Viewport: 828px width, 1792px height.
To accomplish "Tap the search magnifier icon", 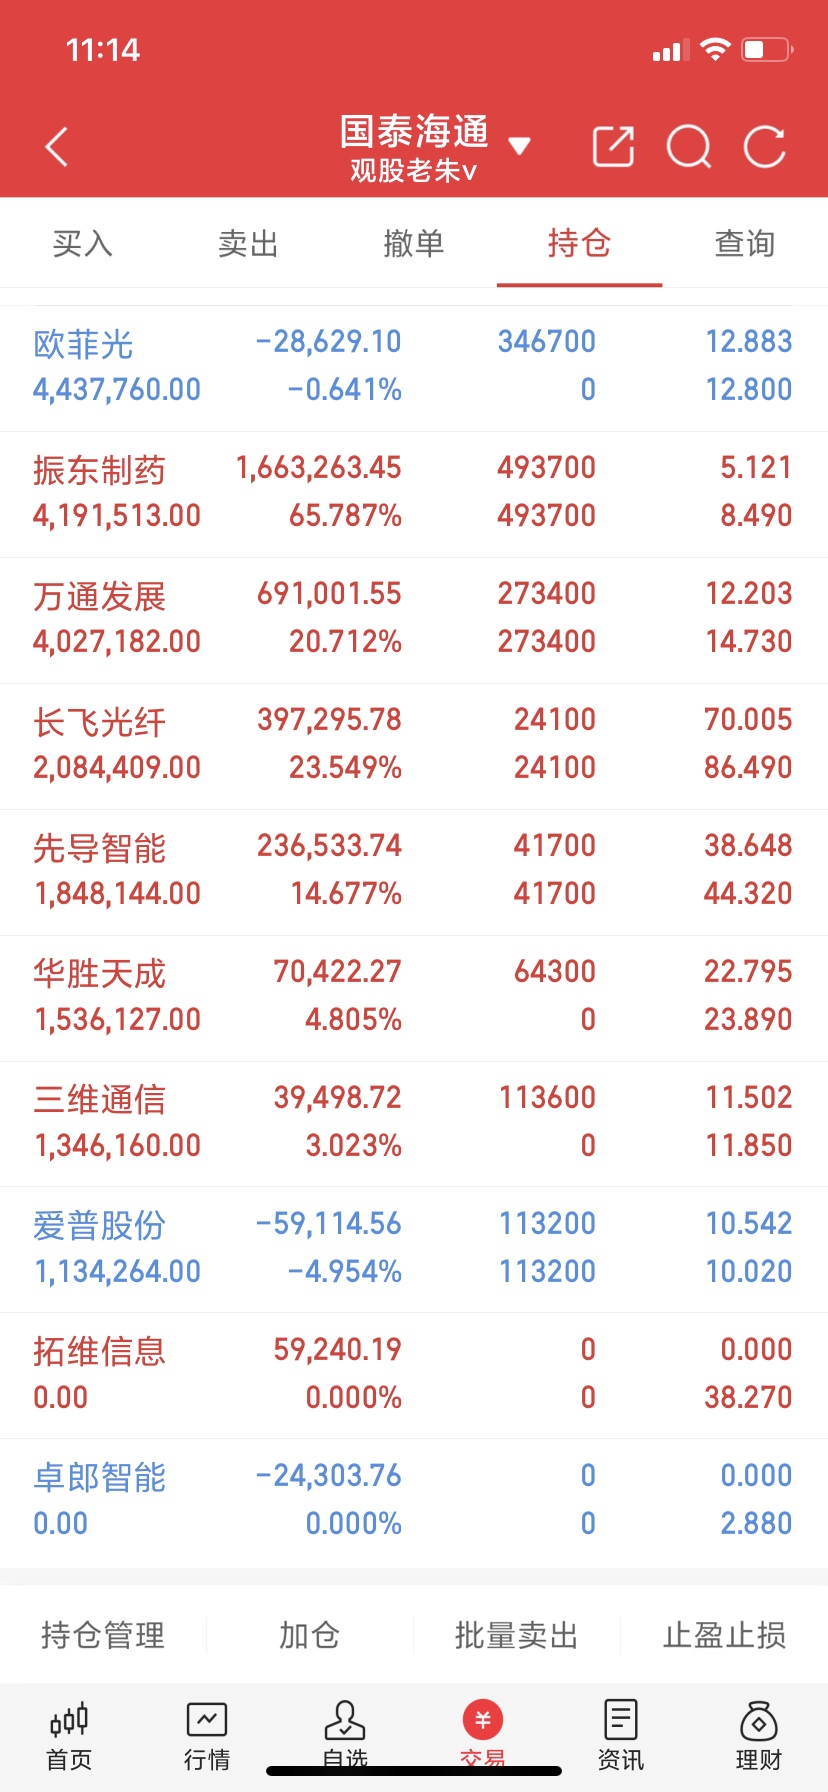I will point(689,147).
